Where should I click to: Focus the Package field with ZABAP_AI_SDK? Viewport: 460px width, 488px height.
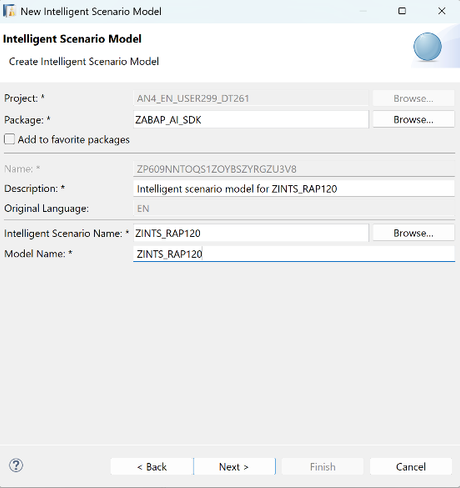pos(251,119)
